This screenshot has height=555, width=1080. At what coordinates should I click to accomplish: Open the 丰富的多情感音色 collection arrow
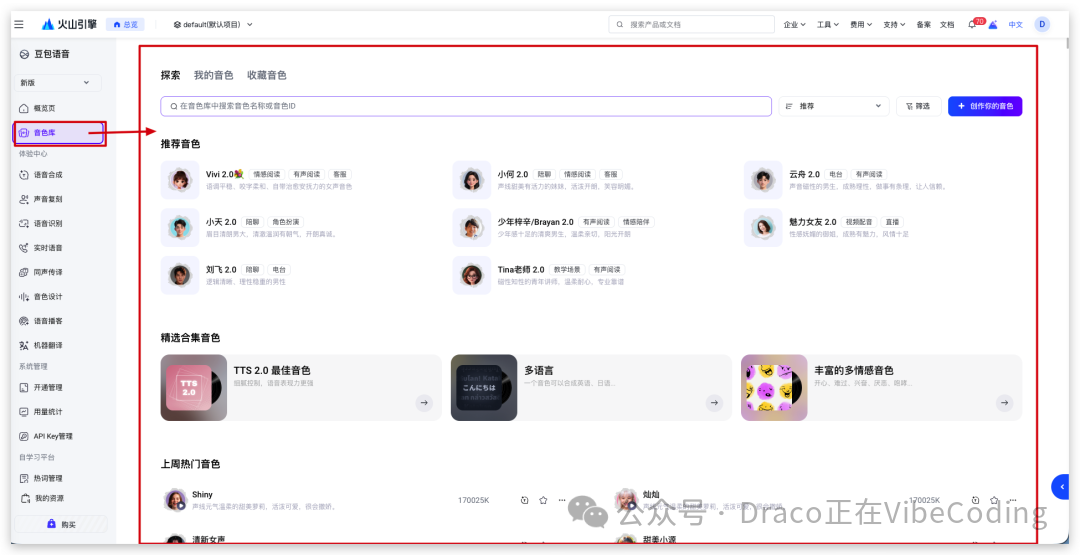click(x=1005, y=403)
